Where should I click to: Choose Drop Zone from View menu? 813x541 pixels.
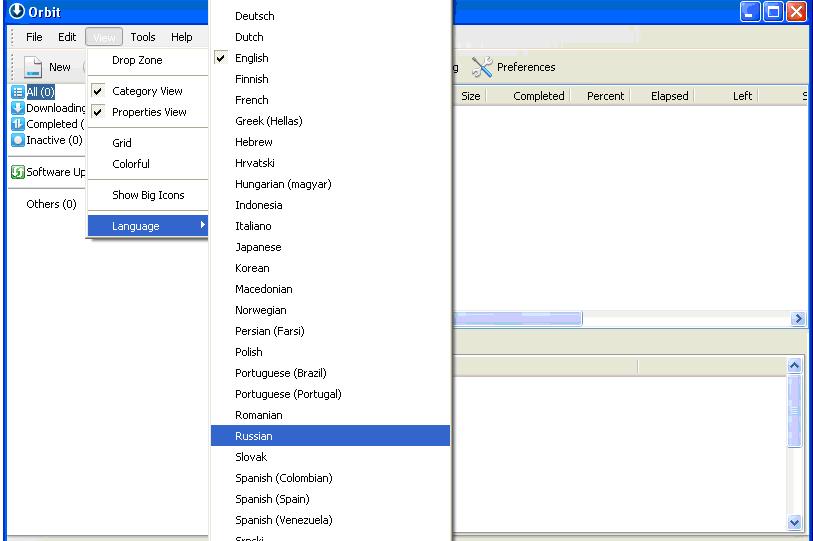[x=148, y=60]
